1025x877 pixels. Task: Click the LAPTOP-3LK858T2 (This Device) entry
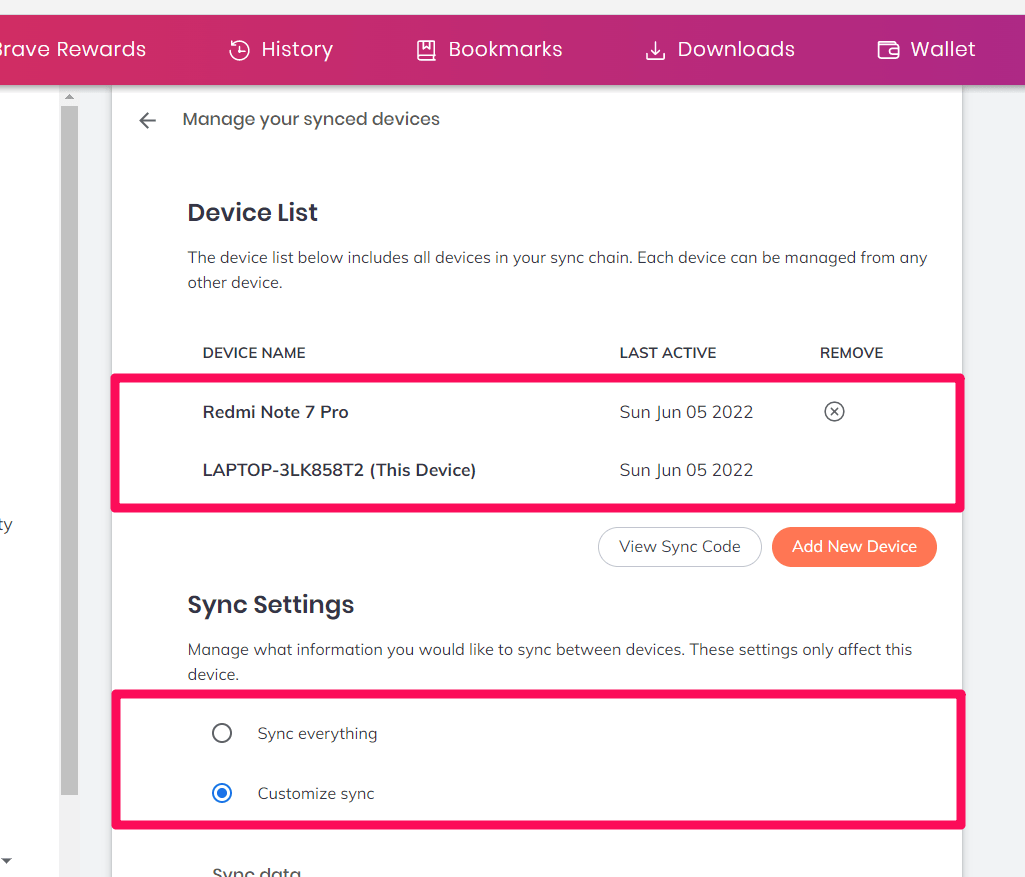[x=339, y=471]
